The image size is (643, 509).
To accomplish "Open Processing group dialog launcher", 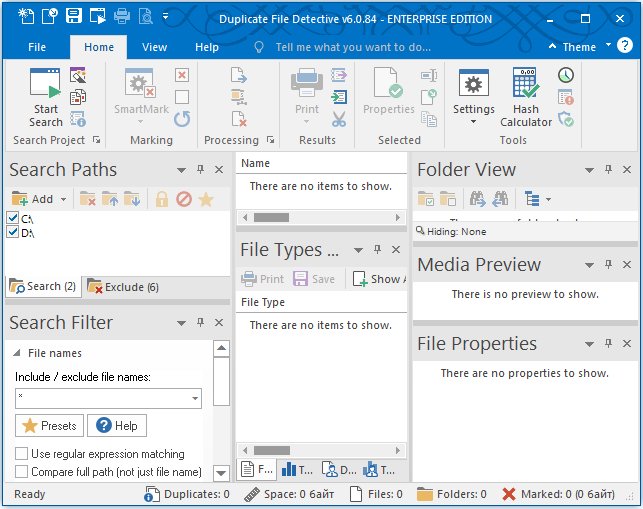I will pos(270,140).
